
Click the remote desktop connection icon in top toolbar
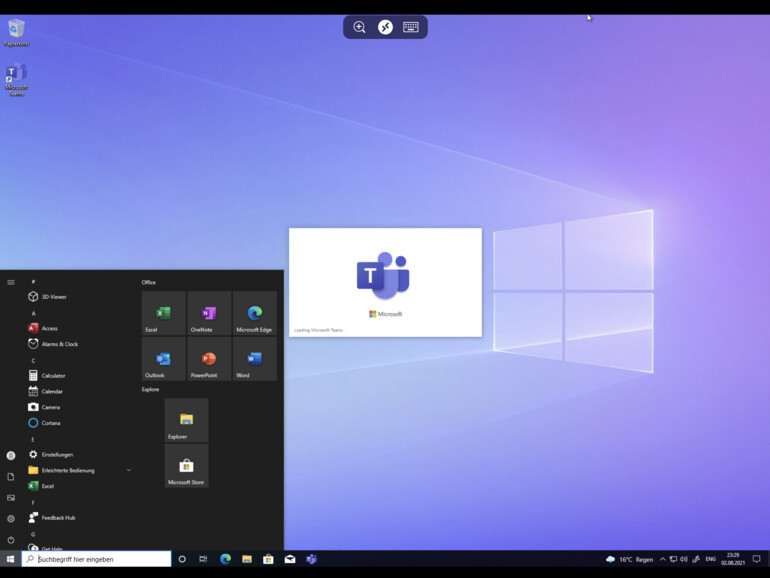click(x=385, y=27)
